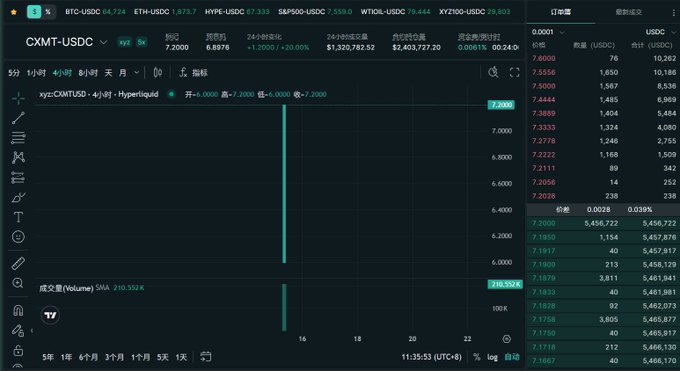Open the WTIOIL-USDC ticker in the top bar

395,12
